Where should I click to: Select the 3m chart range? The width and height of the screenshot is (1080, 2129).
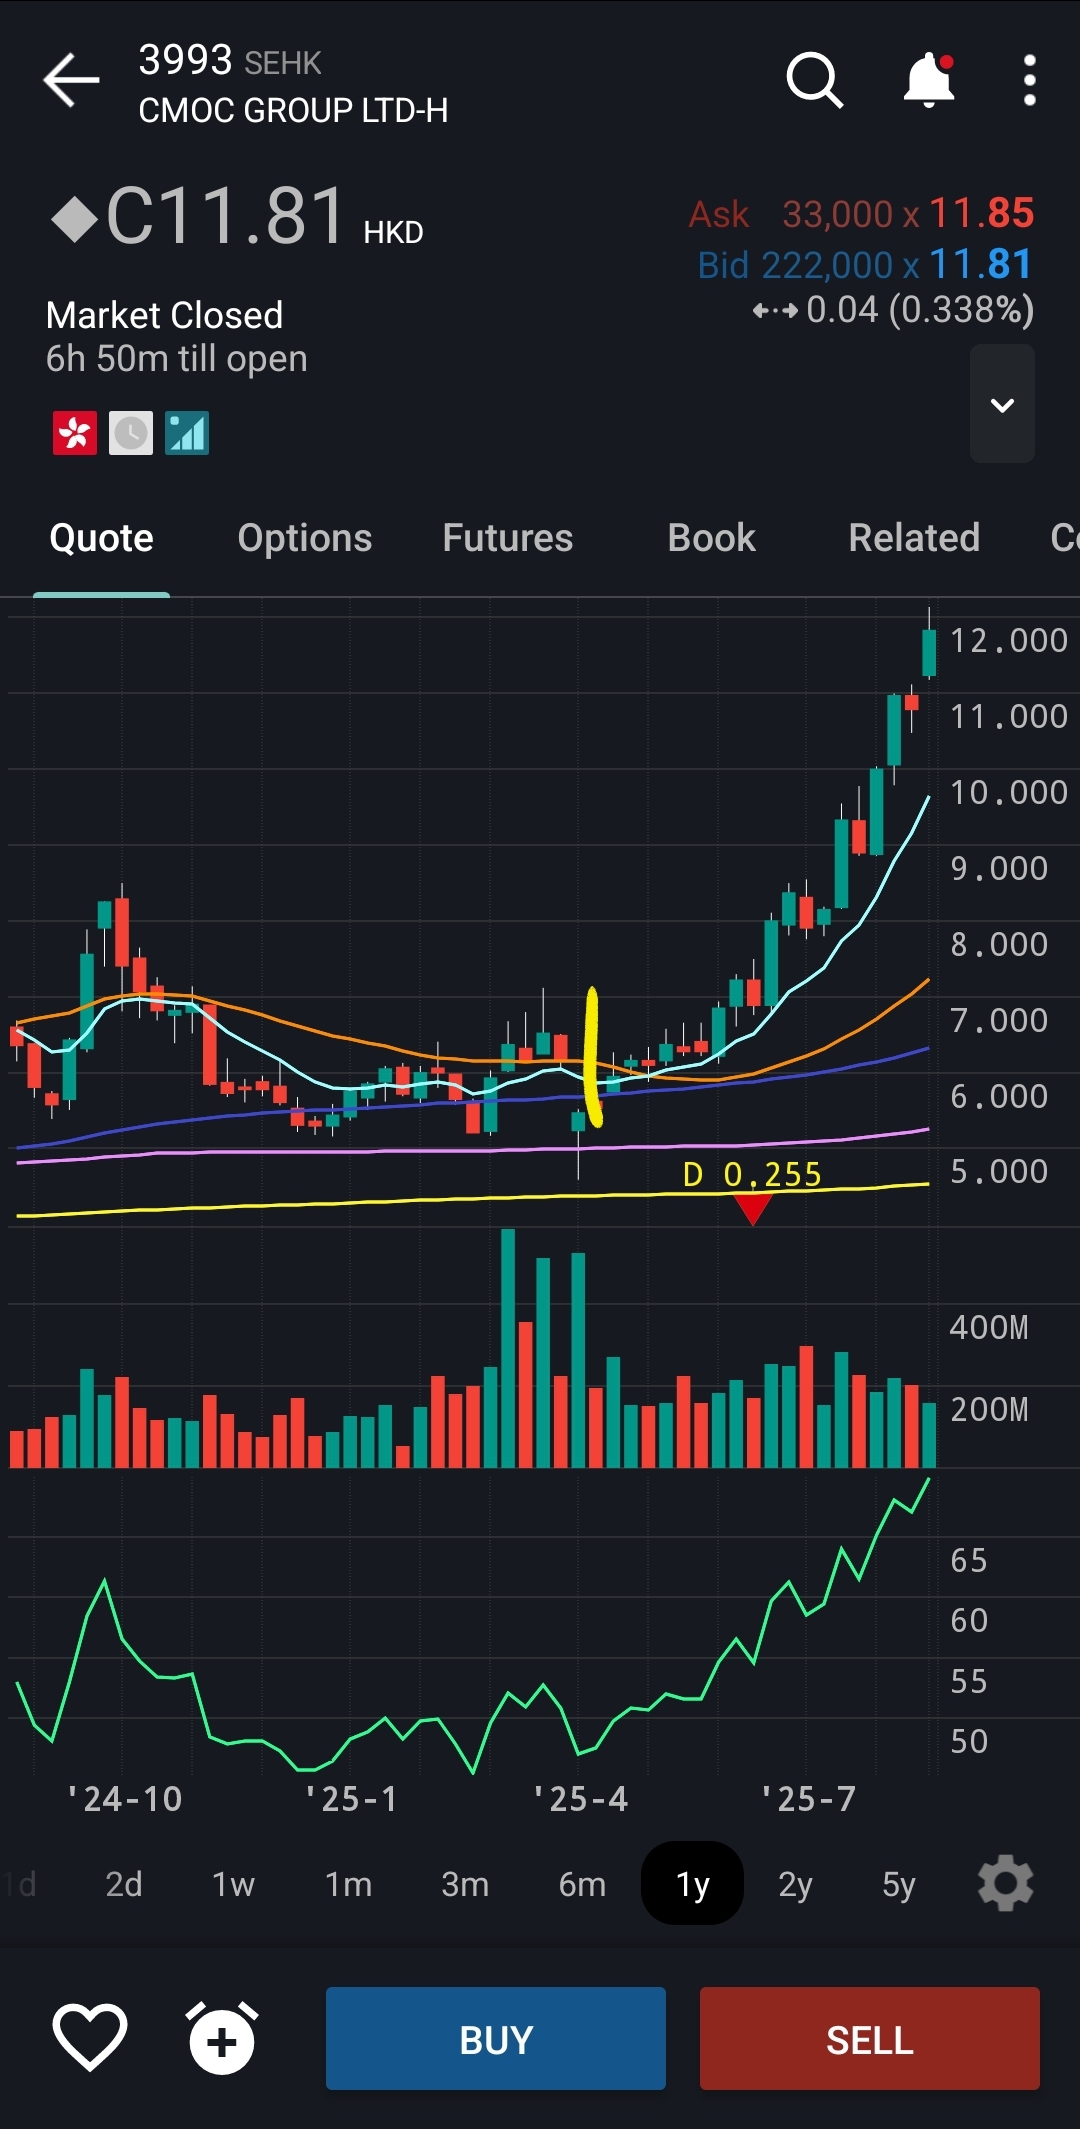(x=465, y=1884)
